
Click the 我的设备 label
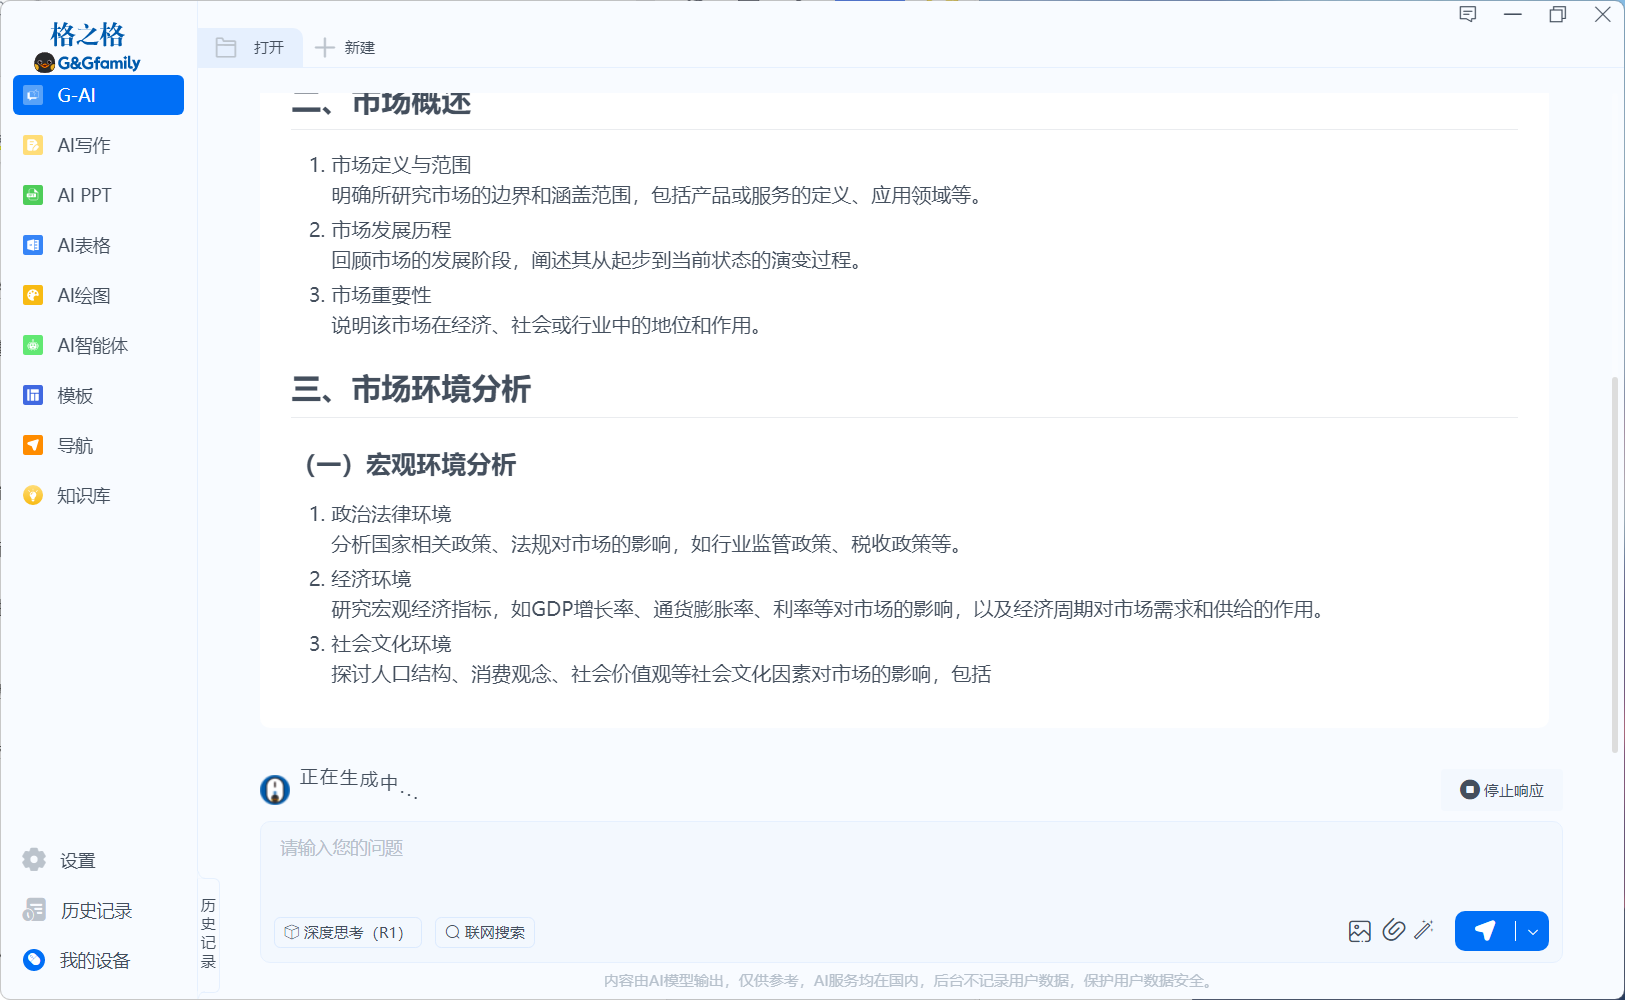pyautogui.click(x=95, y=960)
